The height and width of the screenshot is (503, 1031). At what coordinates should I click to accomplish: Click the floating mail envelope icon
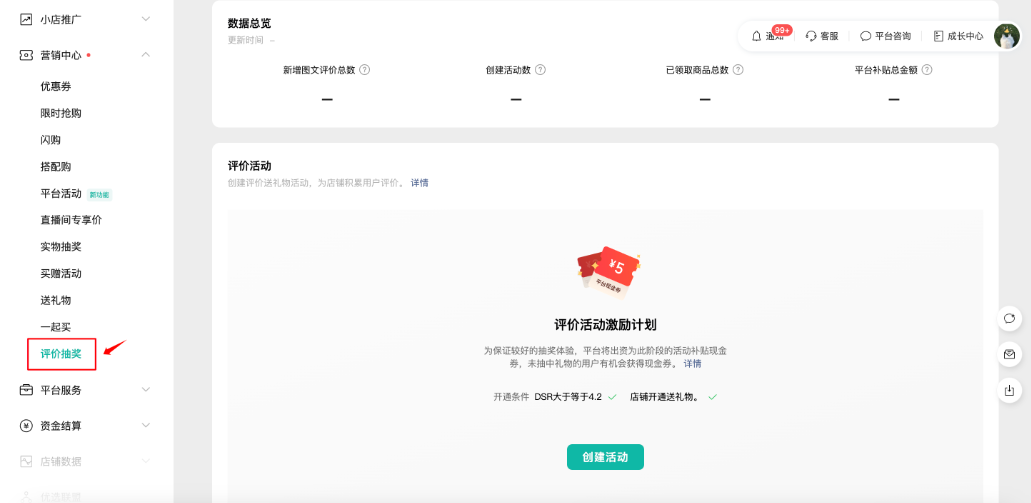tap(1009, 354)
